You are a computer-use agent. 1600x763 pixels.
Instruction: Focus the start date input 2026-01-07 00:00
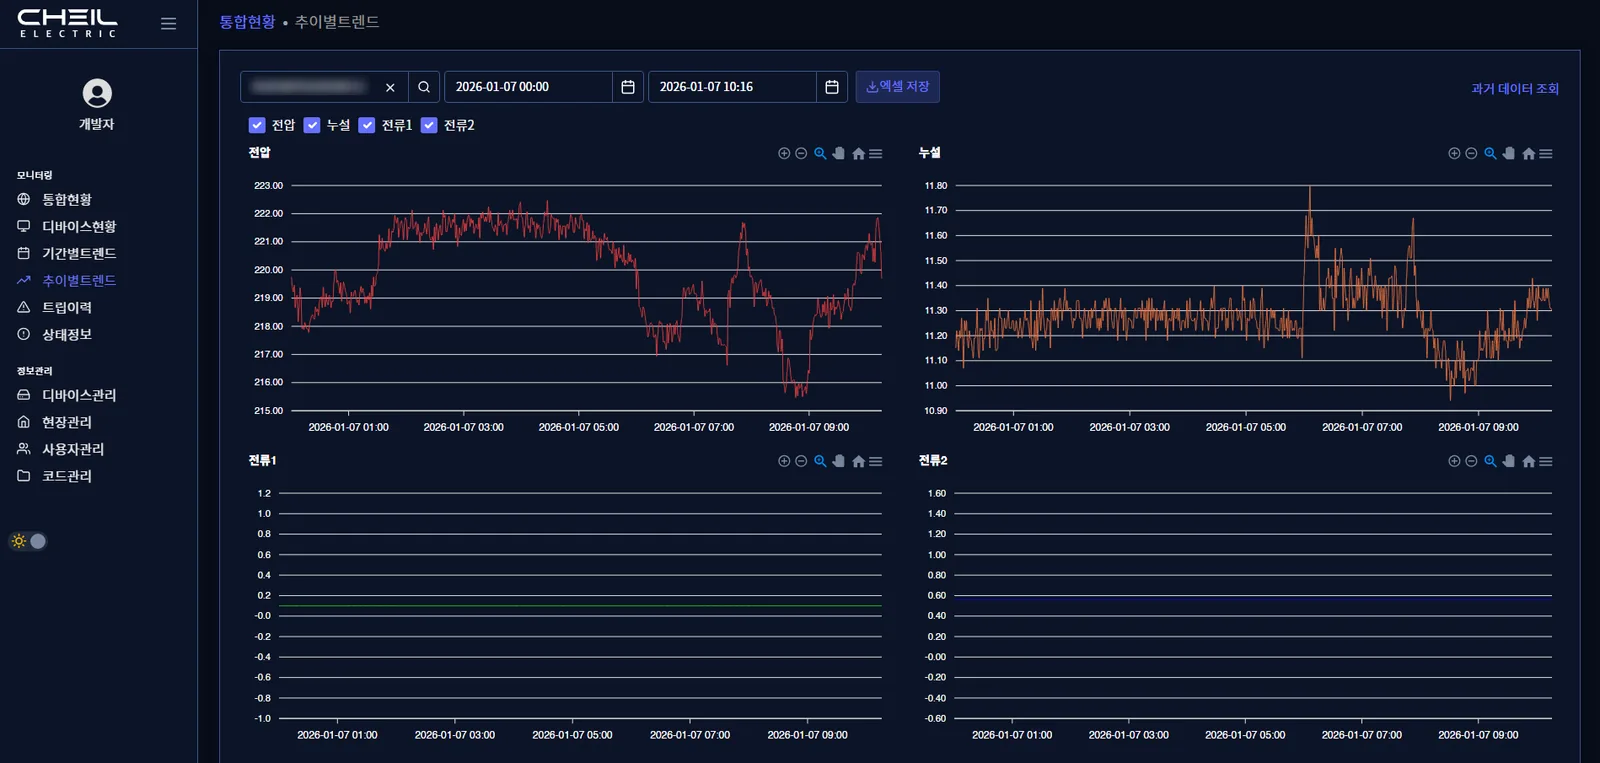(x=528, y=87)
